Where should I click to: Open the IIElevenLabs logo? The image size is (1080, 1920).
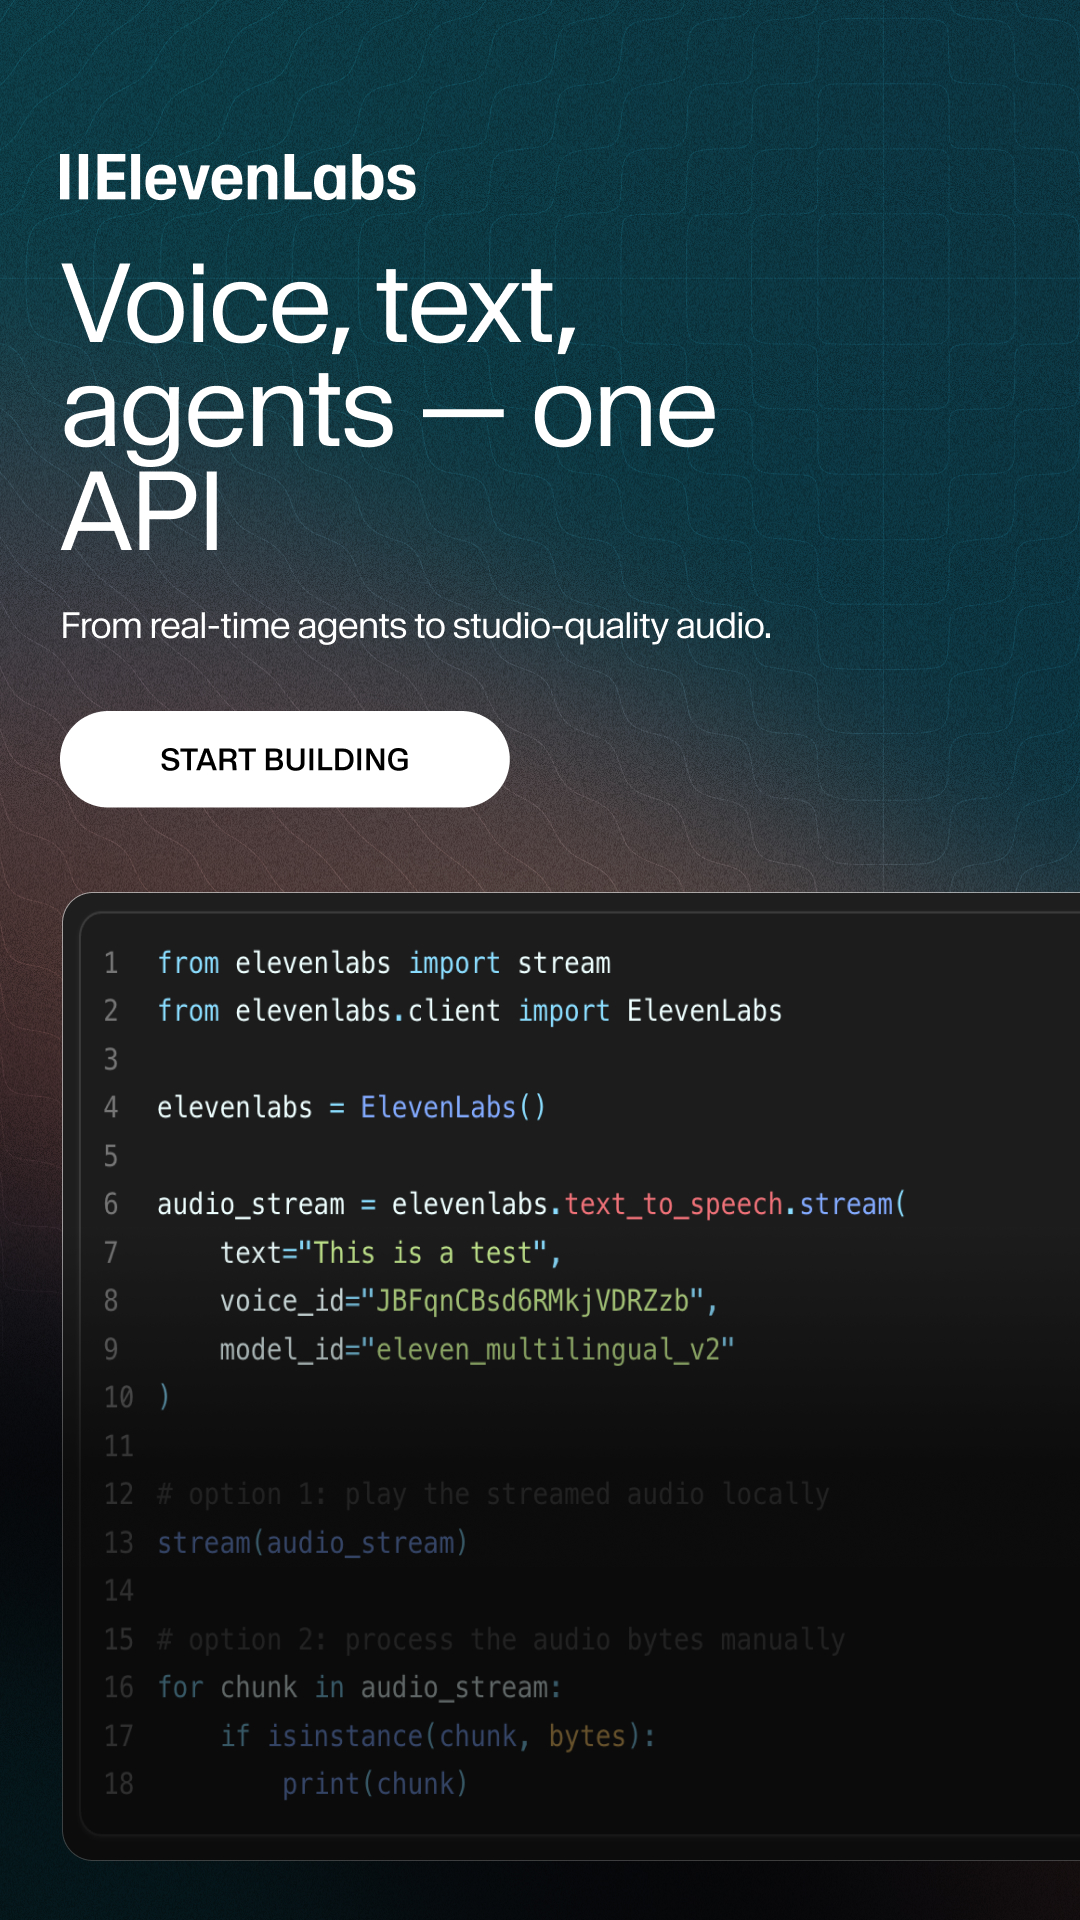[237, 178]
